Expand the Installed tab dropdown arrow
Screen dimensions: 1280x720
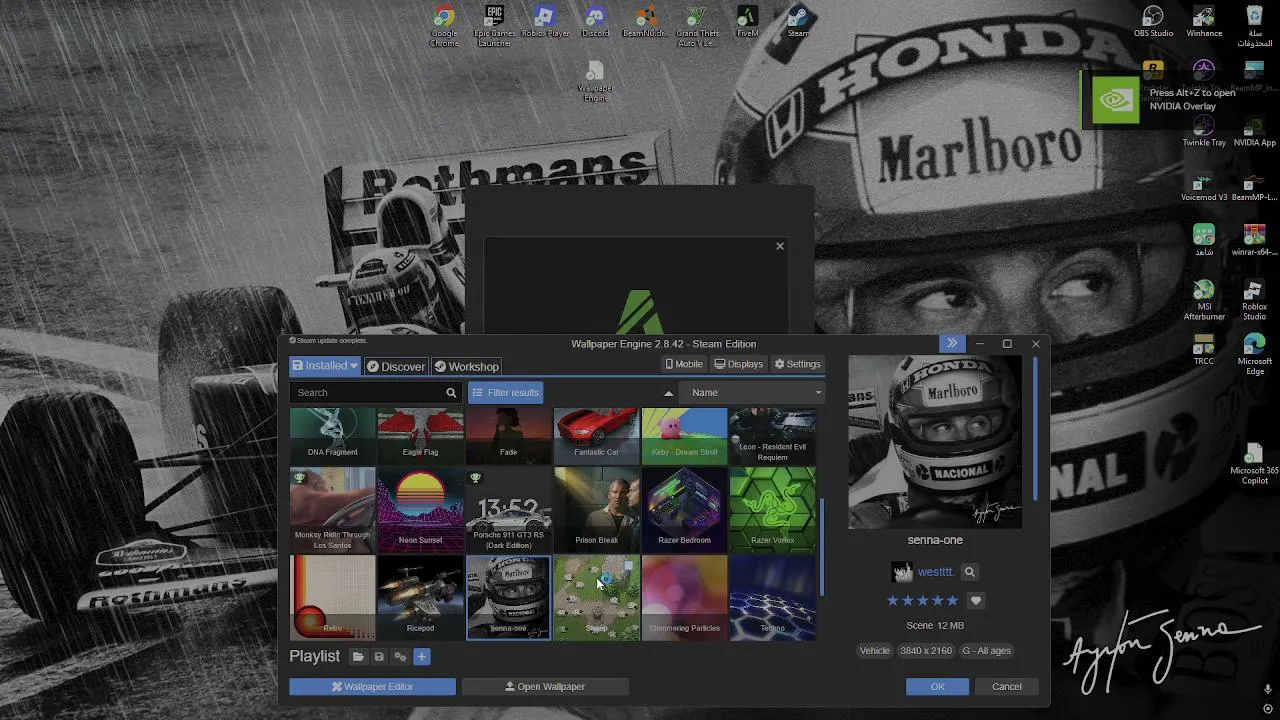(354, 366)
